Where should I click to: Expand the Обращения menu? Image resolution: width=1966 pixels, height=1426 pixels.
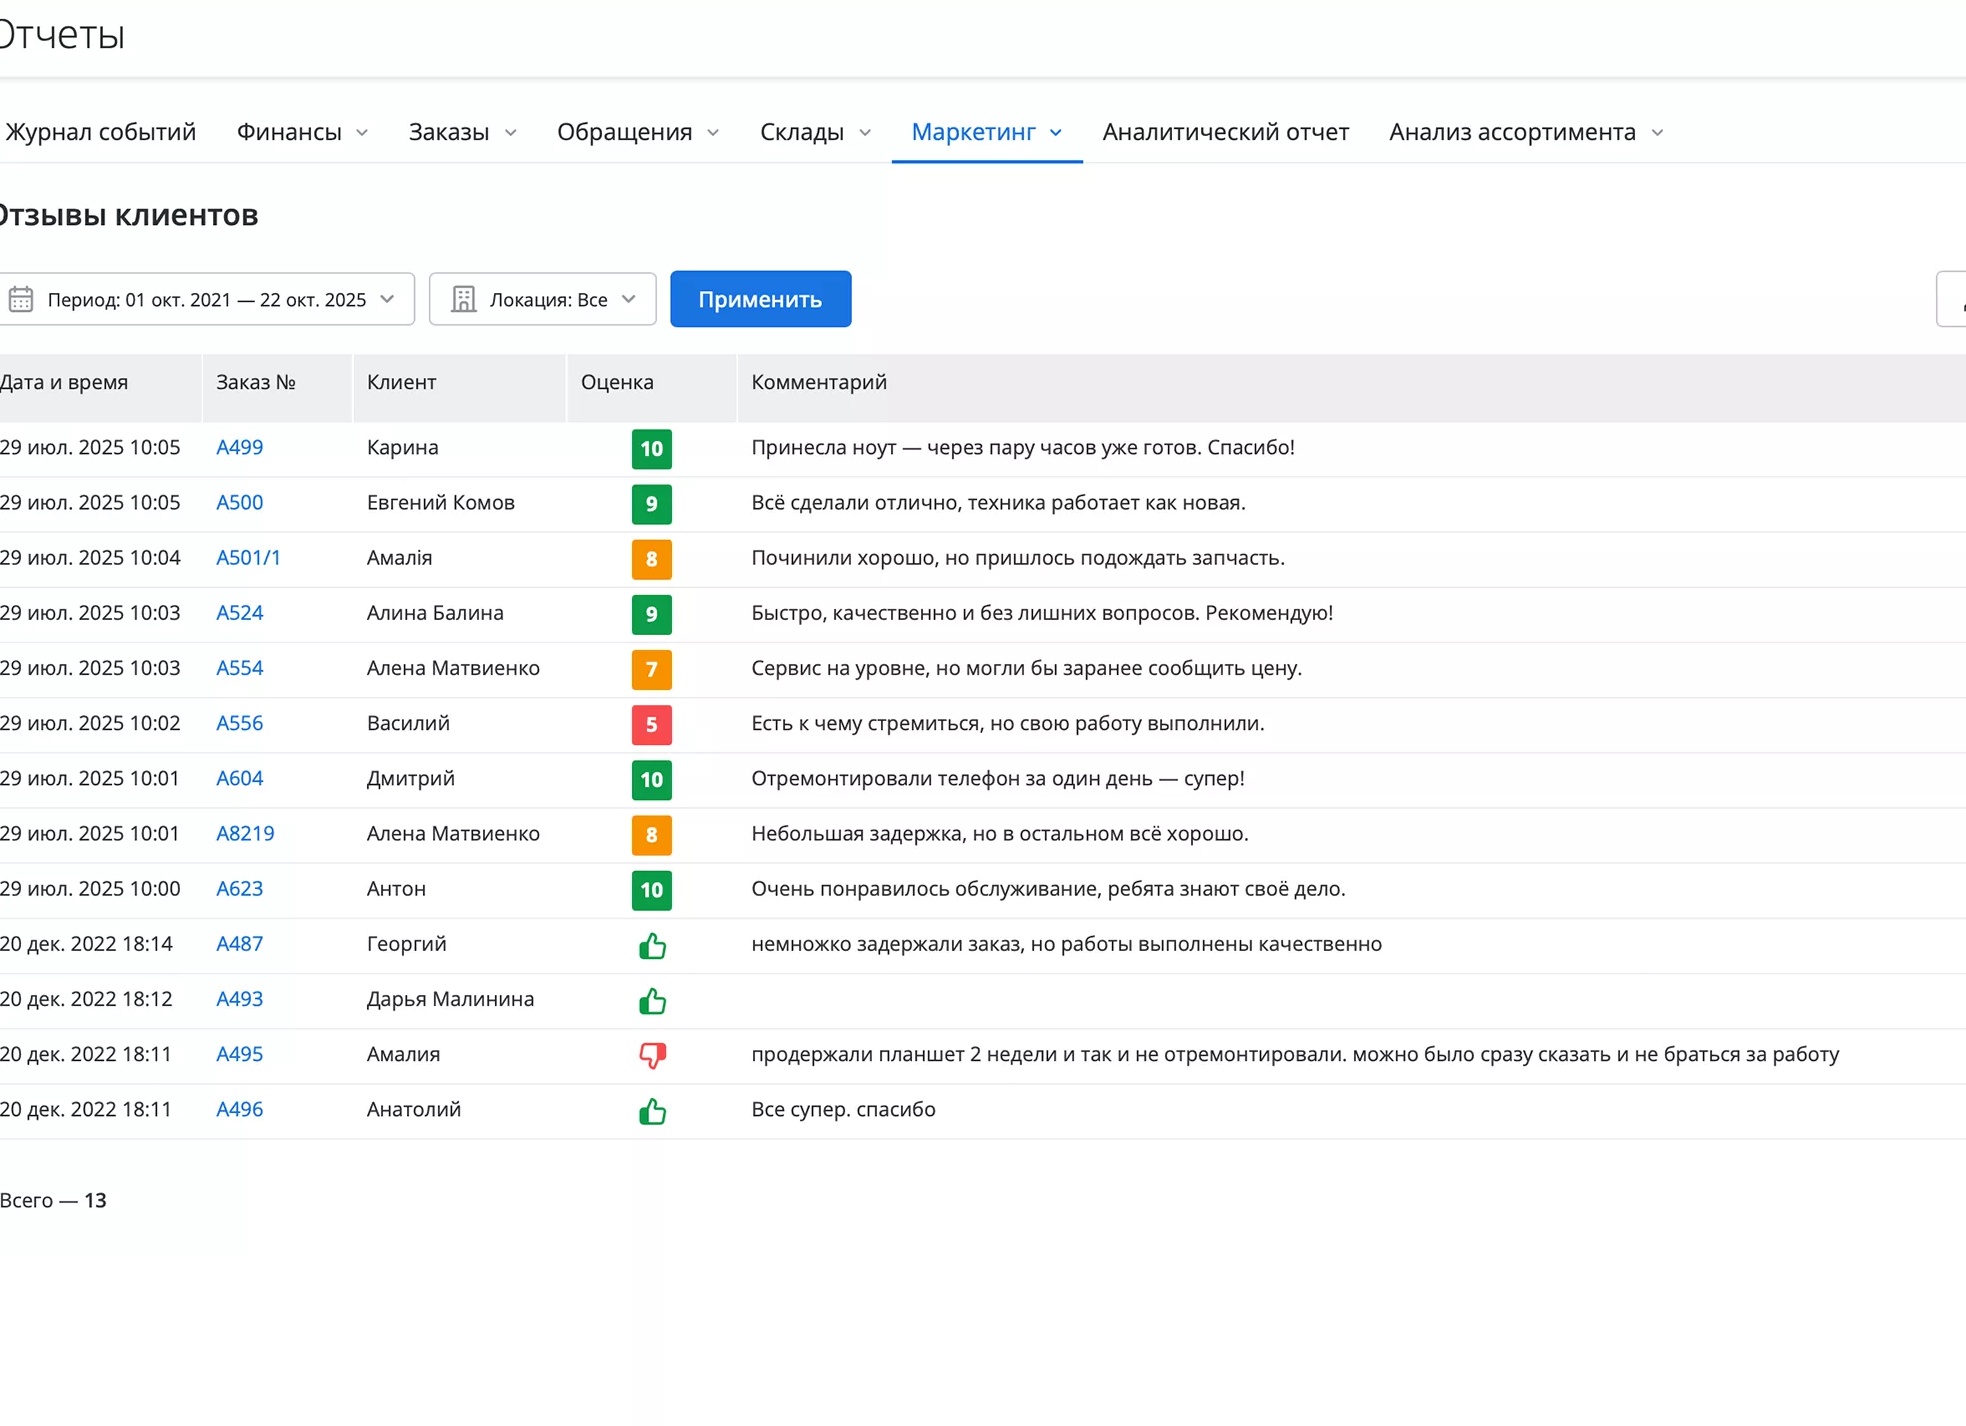coord(638,132)
